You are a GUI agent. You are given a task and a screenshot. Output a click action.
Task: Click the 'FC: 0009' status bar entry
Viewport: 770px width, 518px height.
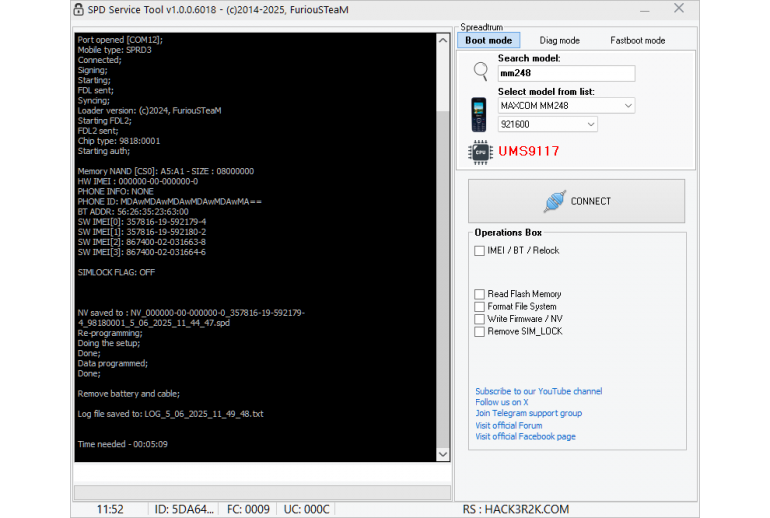tap(248, 510)
